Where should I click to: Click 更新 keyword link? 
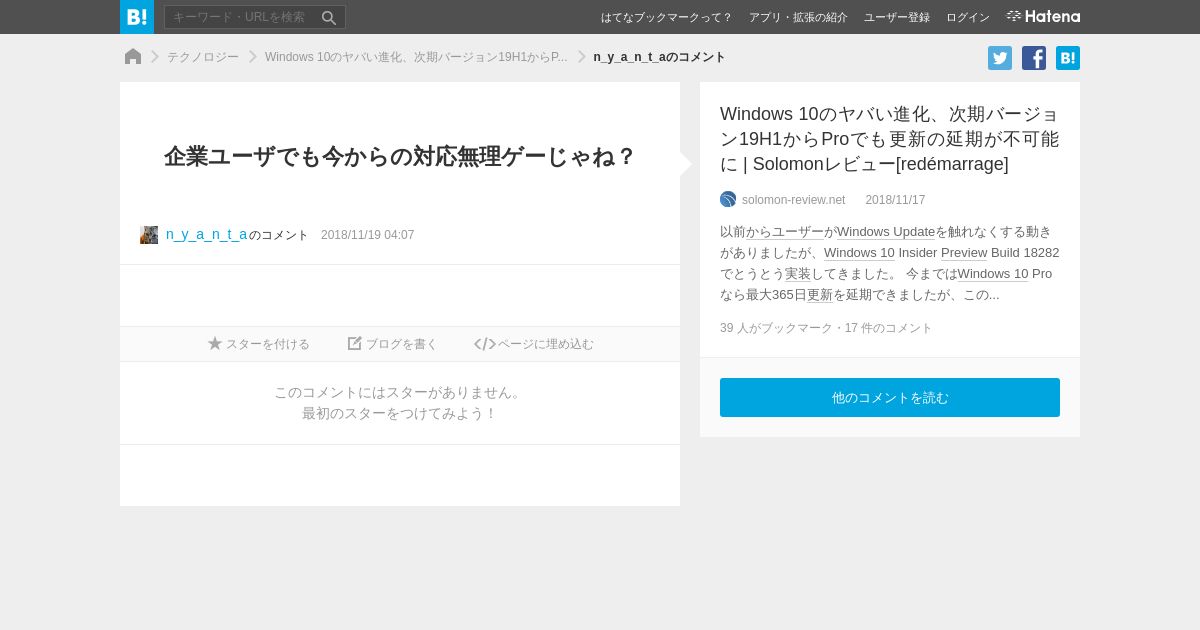click(820, 295)
